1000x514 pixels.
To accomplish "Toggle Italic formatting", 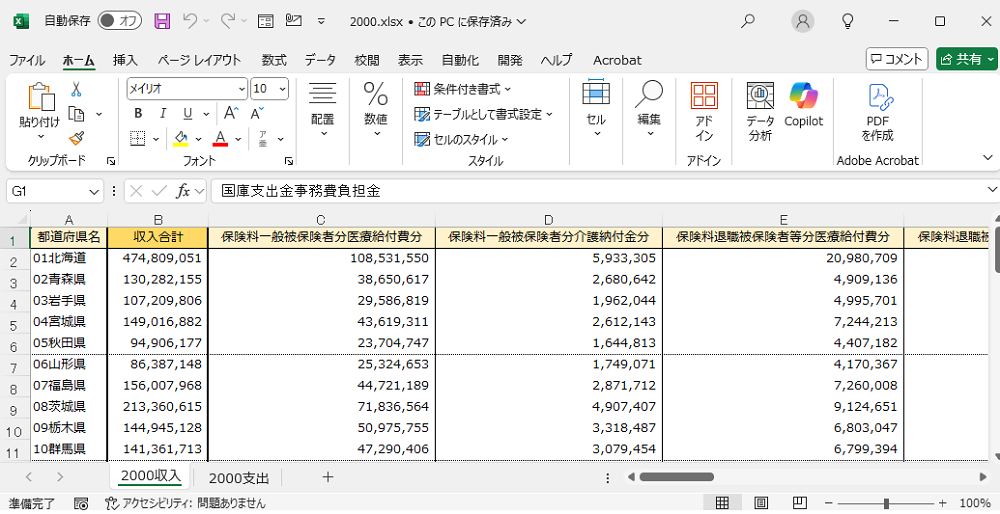I will (162, 114).
